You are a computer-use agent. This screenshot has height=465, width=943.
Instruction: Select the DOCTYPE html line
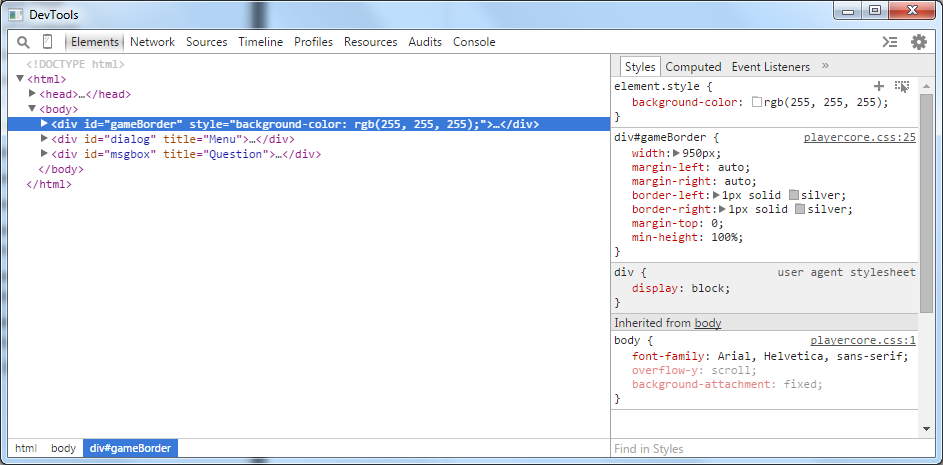coord(75,64)
